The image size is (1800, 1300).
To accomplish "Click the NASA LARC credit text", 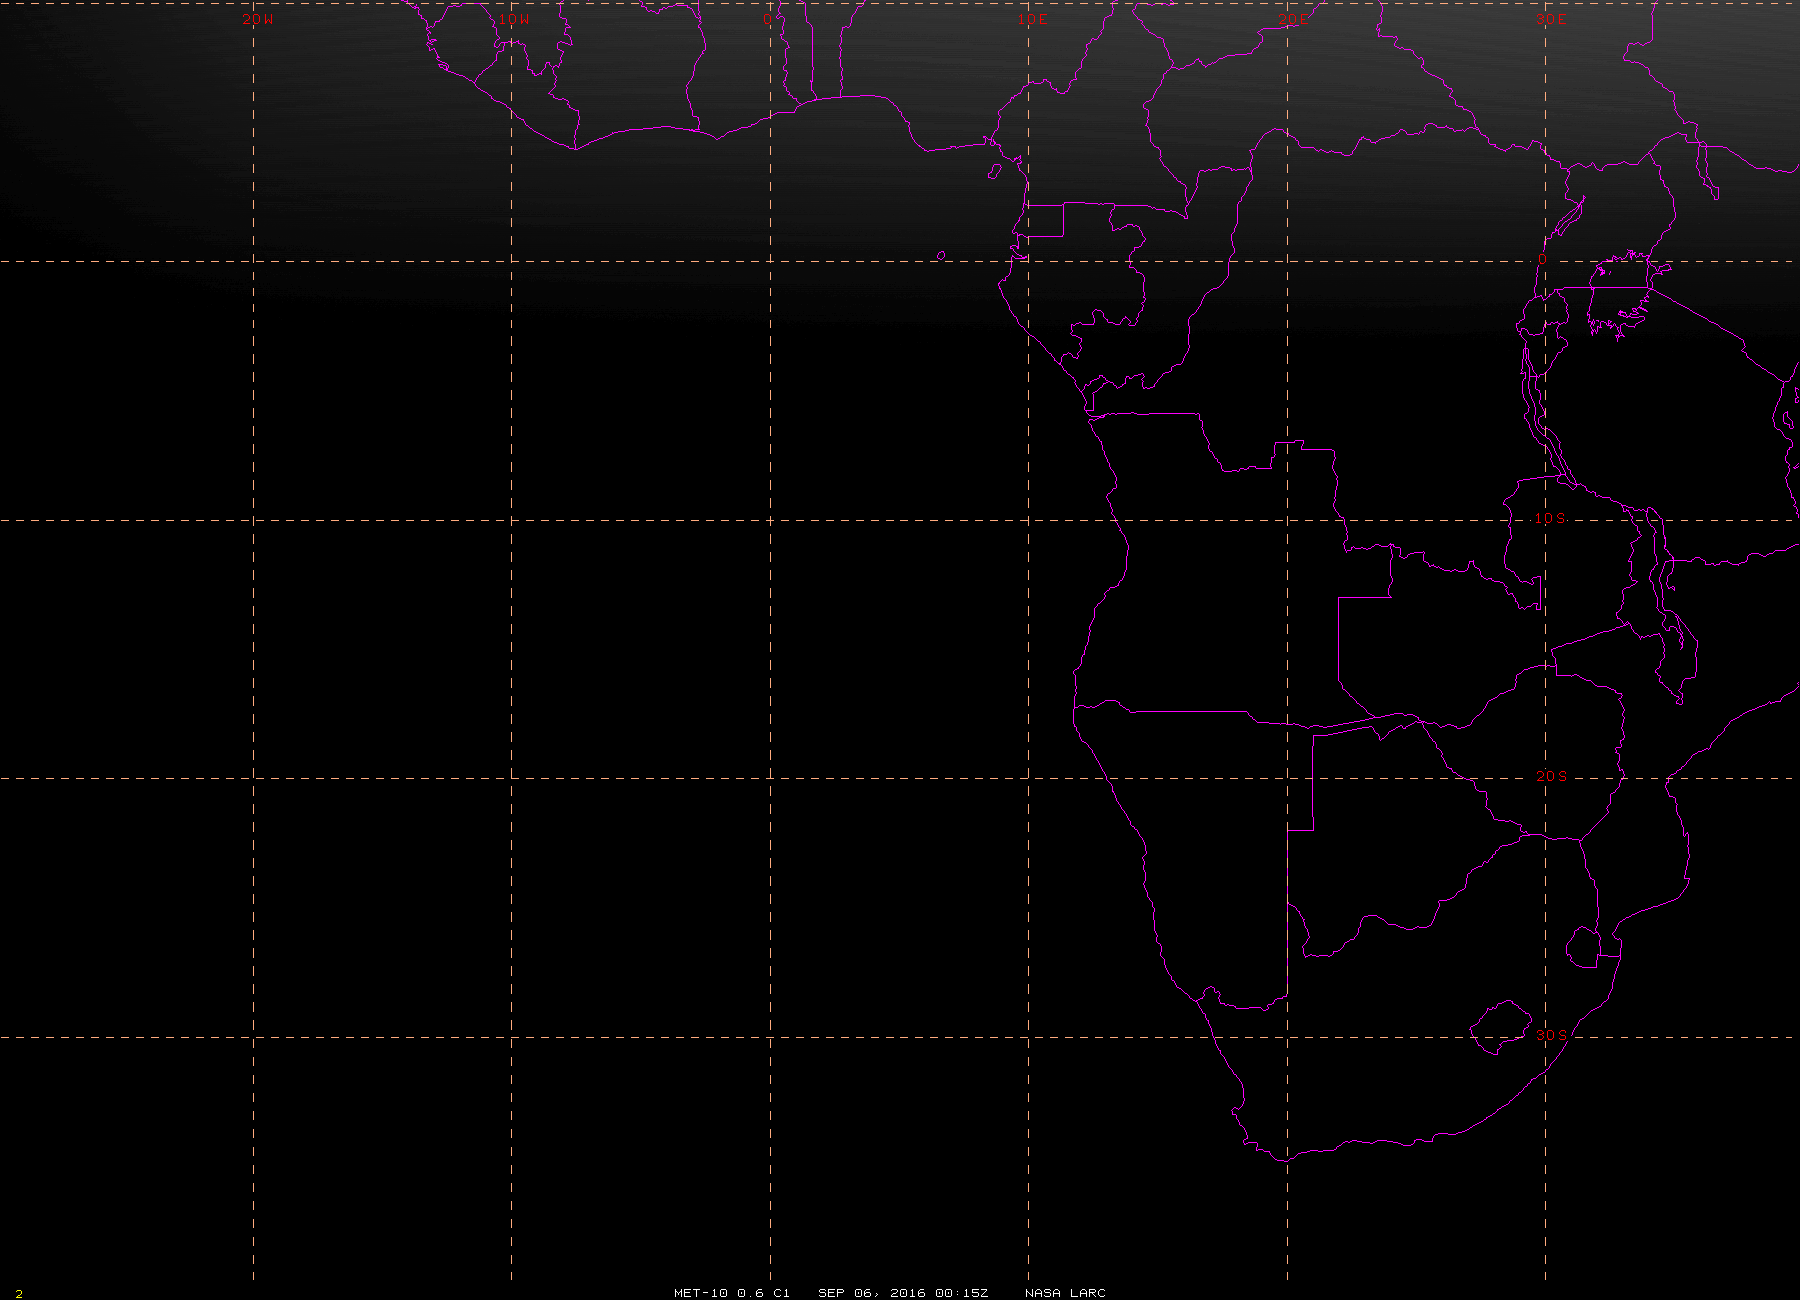I will pos(1065,1293).
